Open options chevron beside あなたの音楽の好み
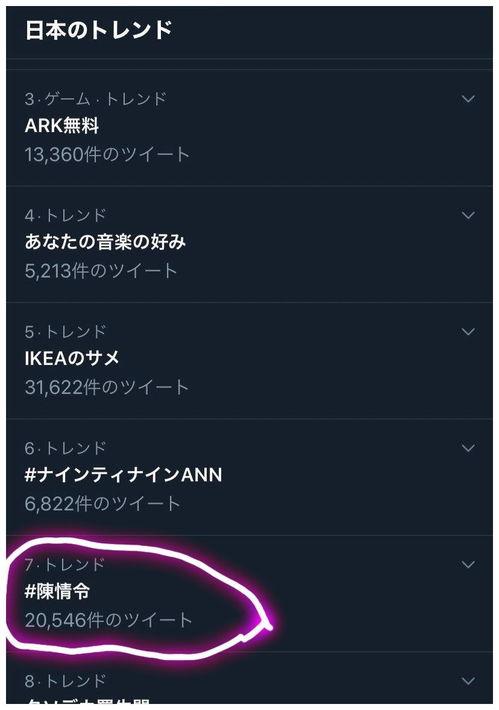The image size is (499, 710). (468, 215)
